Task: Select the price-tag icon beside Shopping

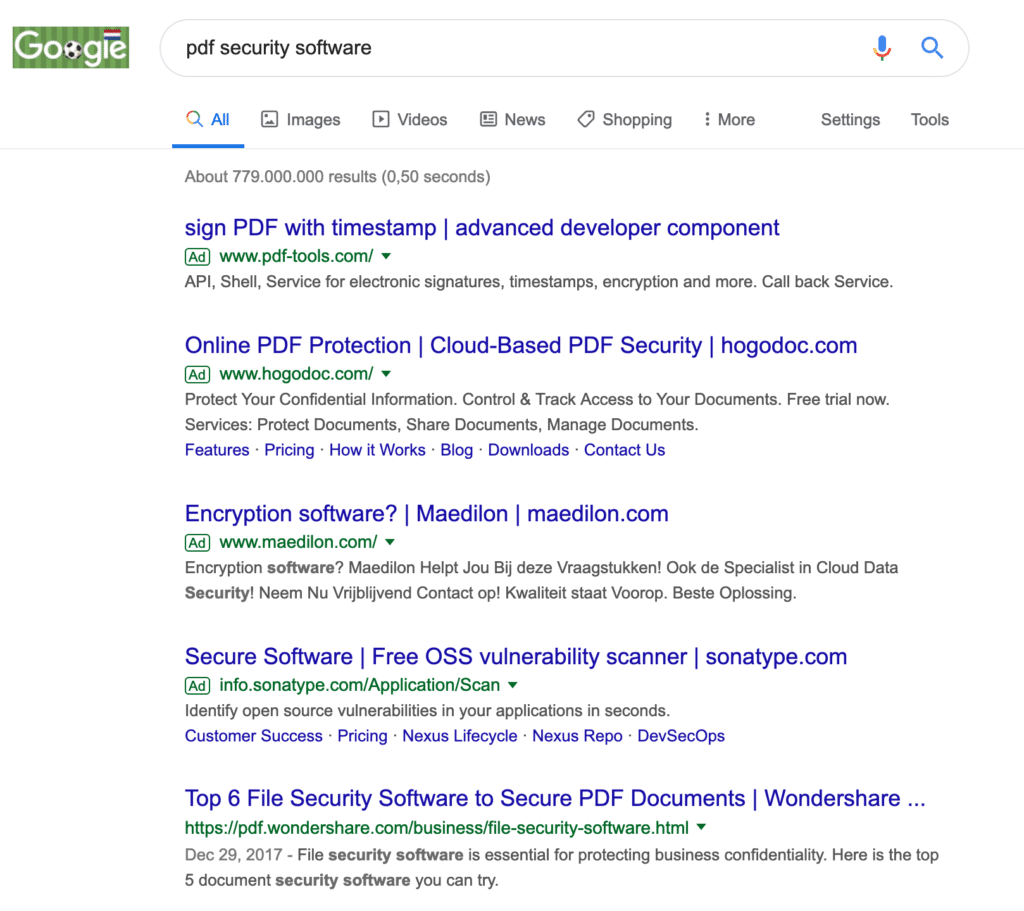Action: 585,119
